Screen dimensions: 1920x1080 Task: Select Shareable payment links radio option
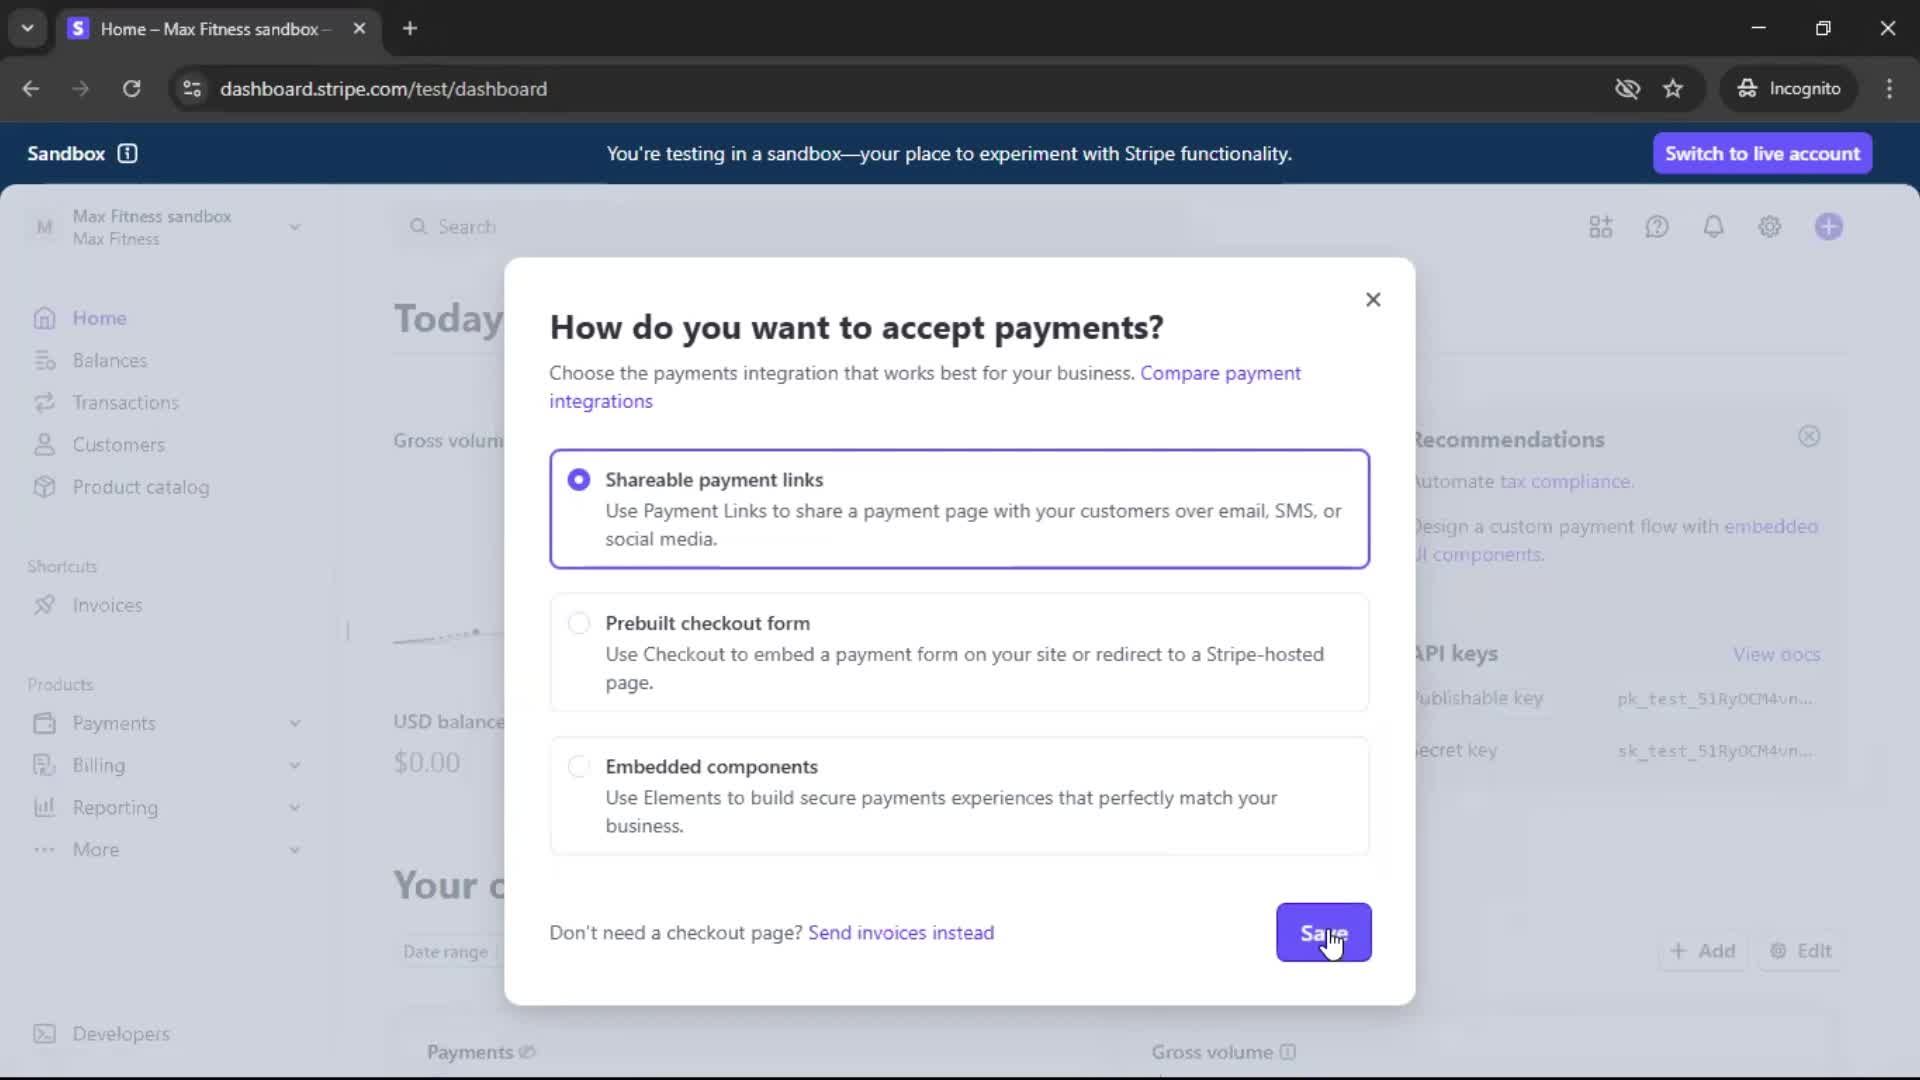(578, 480)
